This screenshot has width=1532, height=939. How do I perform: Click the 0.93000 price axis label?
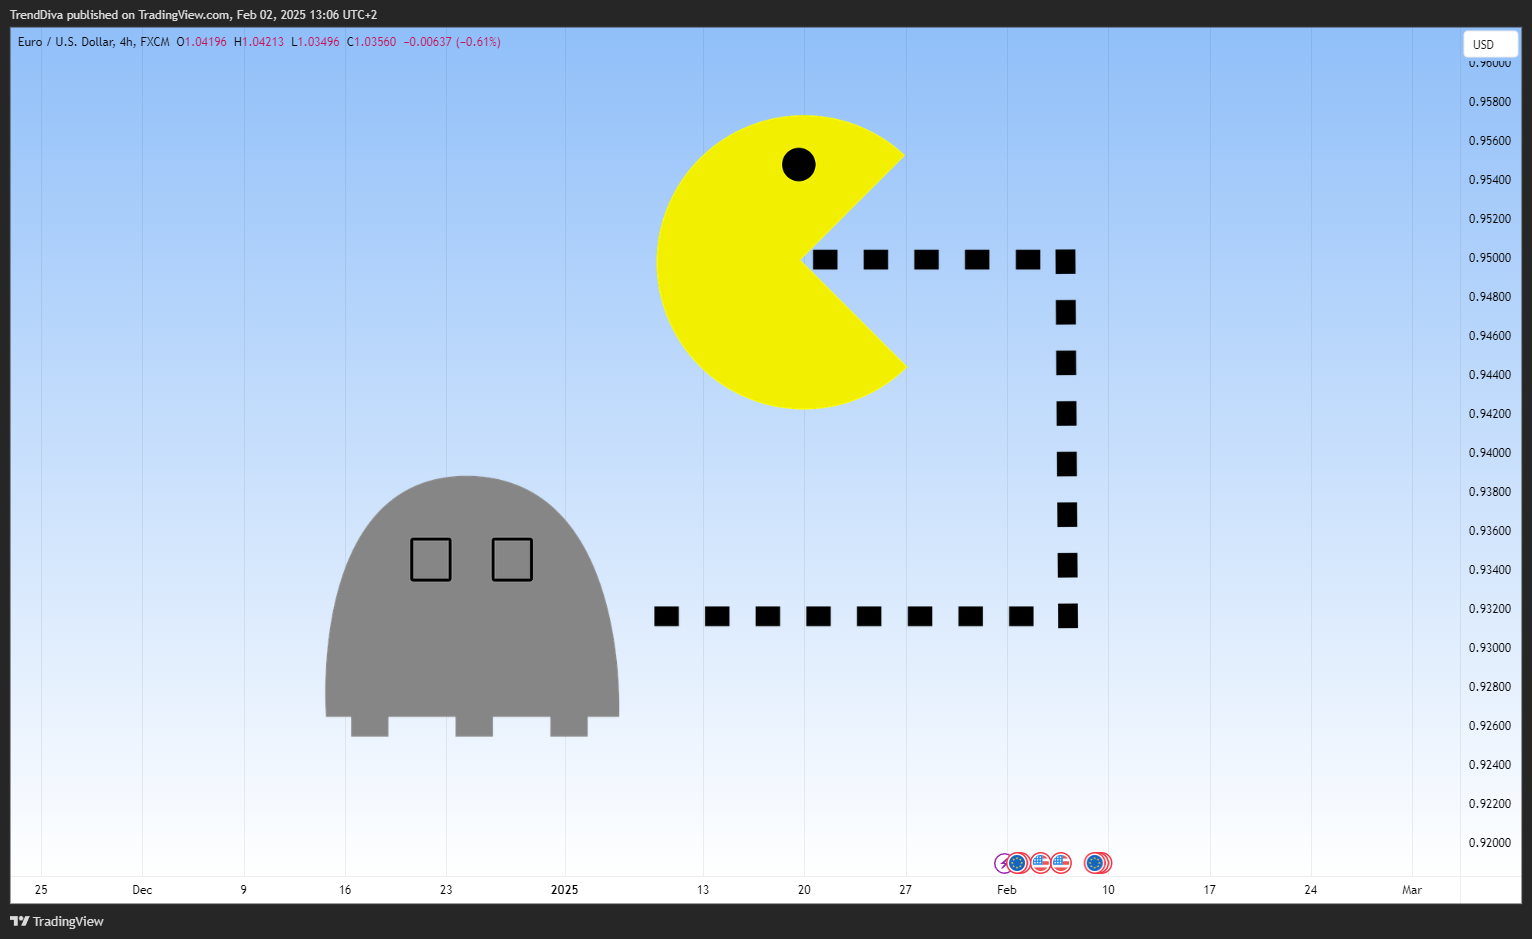coord(1490,648)
